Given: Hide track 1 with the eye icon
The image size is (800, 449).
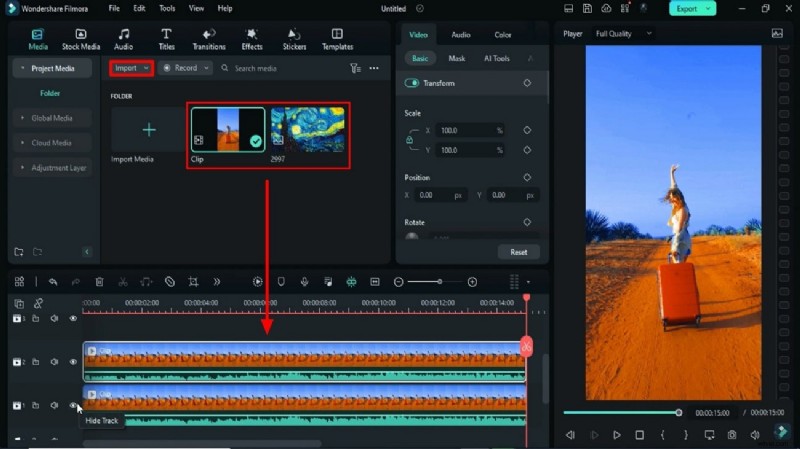Looking at the screenshot, I should click(x=73, y=405).
